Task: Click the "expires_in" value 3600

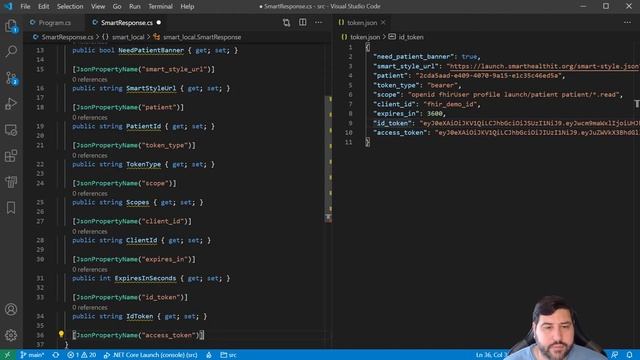Action: [435, 113]
